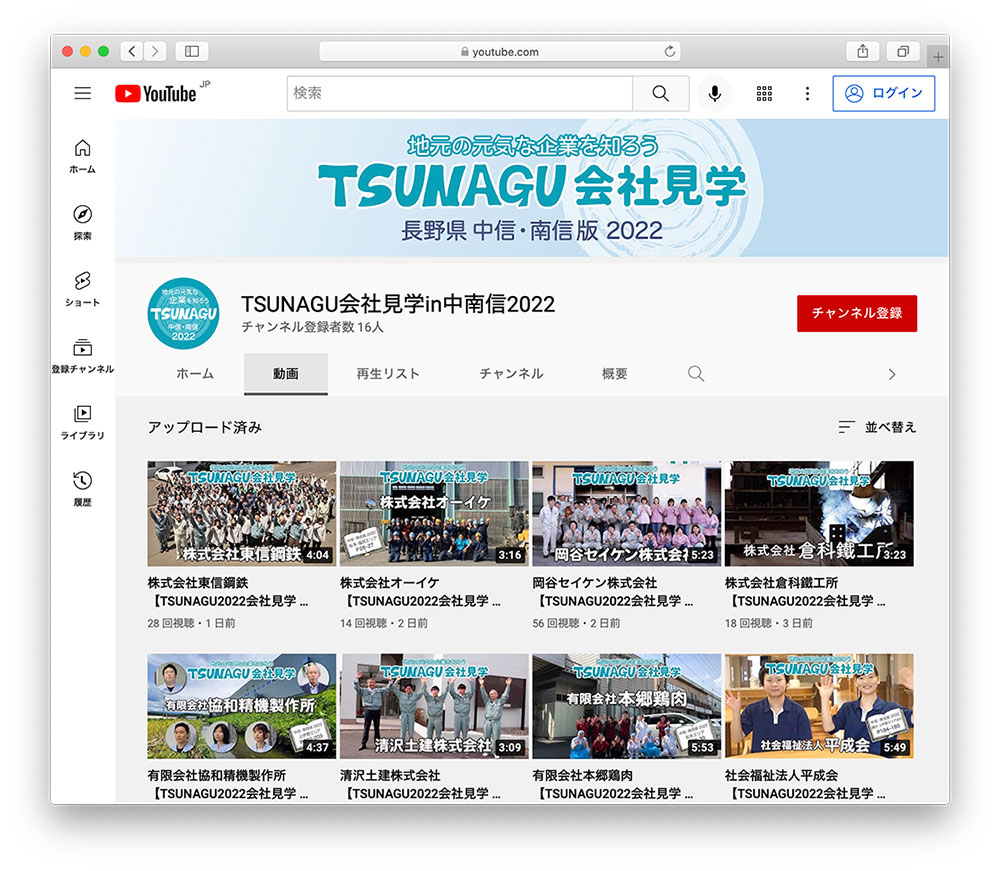The height and width of the screenshot is (871, 1000).
Task: Open ショート shorts in the sidebar
Action: coord(82,289)
